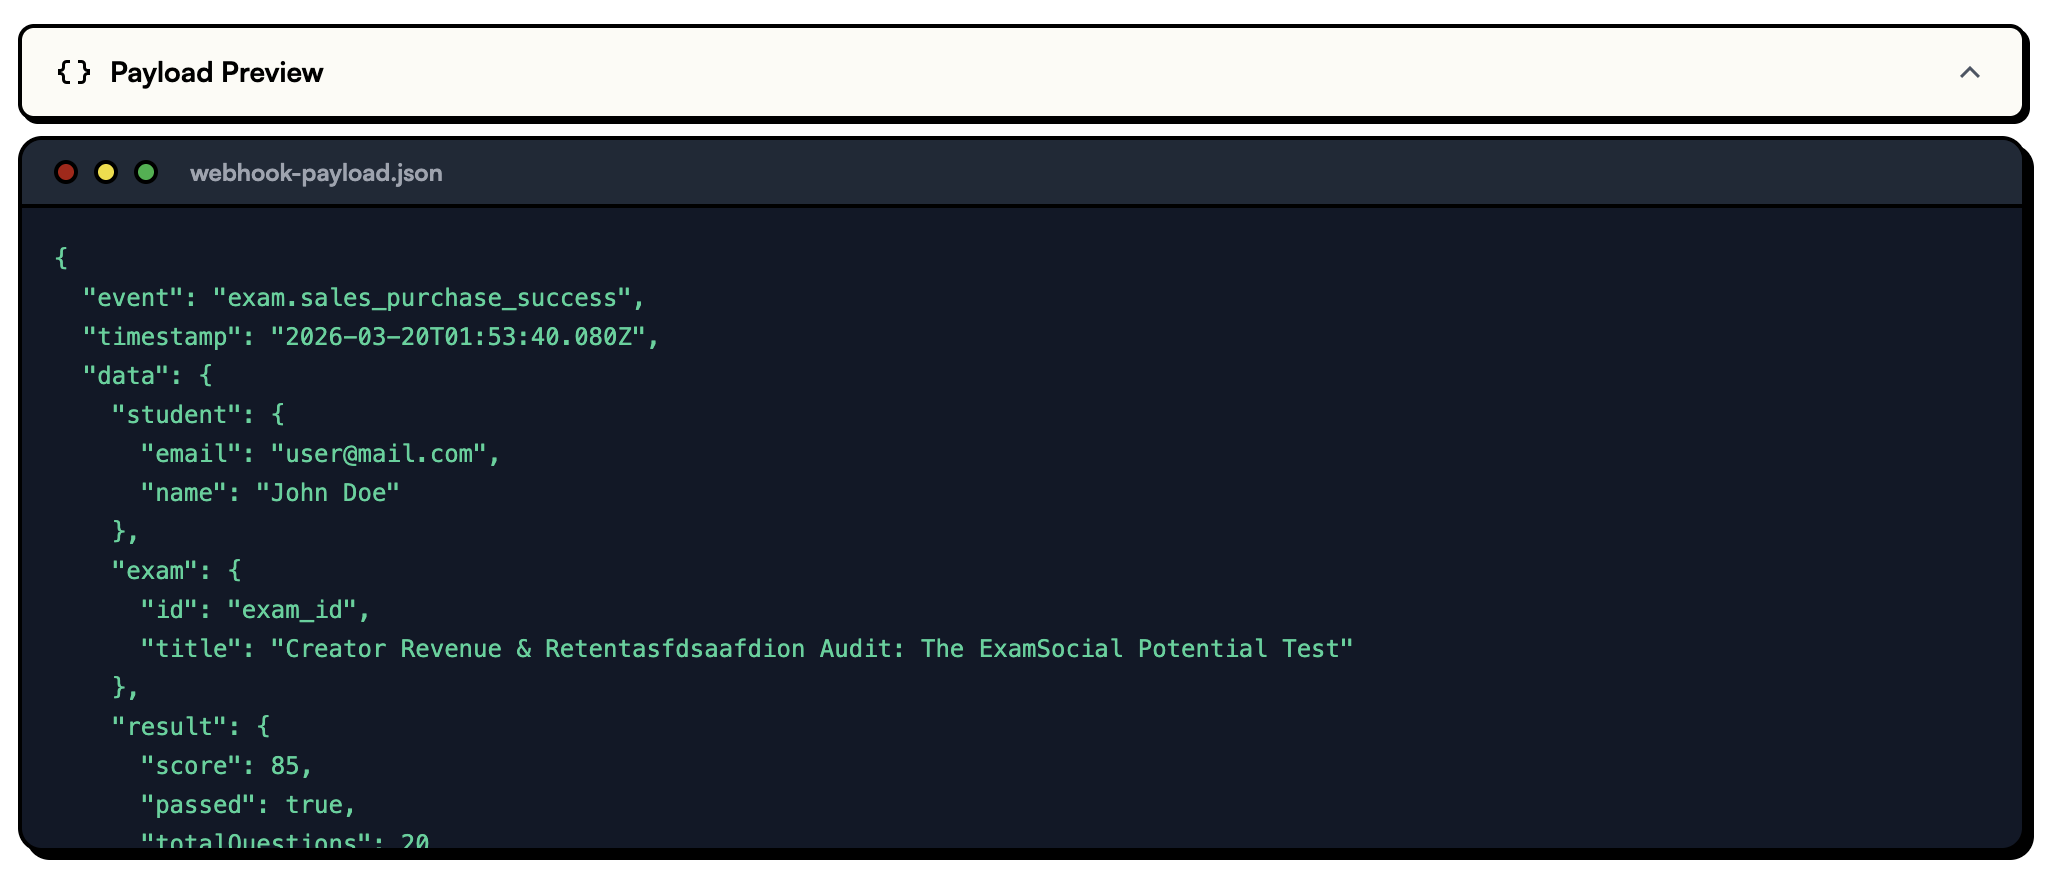Click the timestamp value 2026-03-20T01:53:40.080Z
The image size is (2050, 876).
(459, 337)
